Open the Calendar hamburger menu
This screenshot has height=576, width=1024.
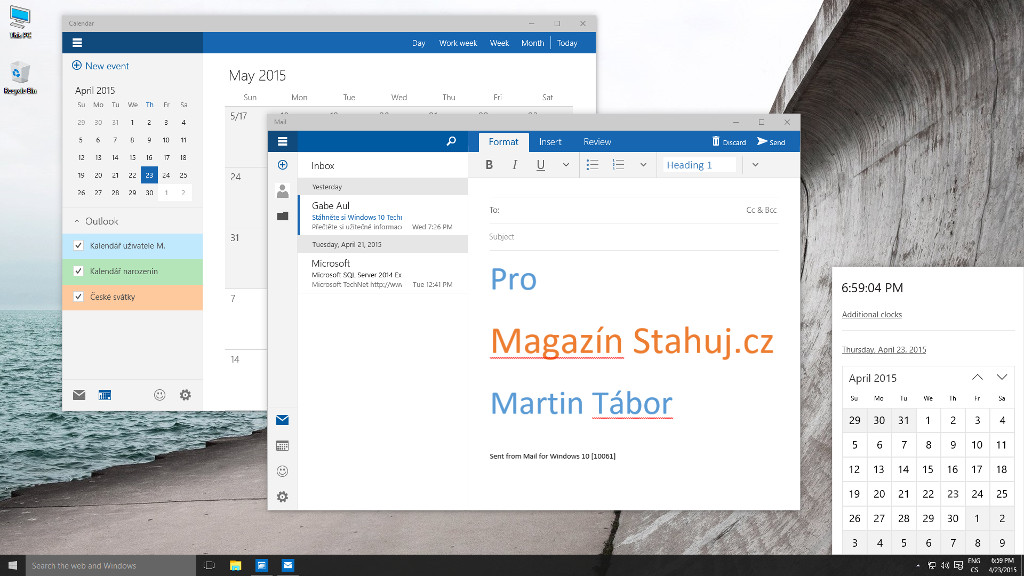77,43
